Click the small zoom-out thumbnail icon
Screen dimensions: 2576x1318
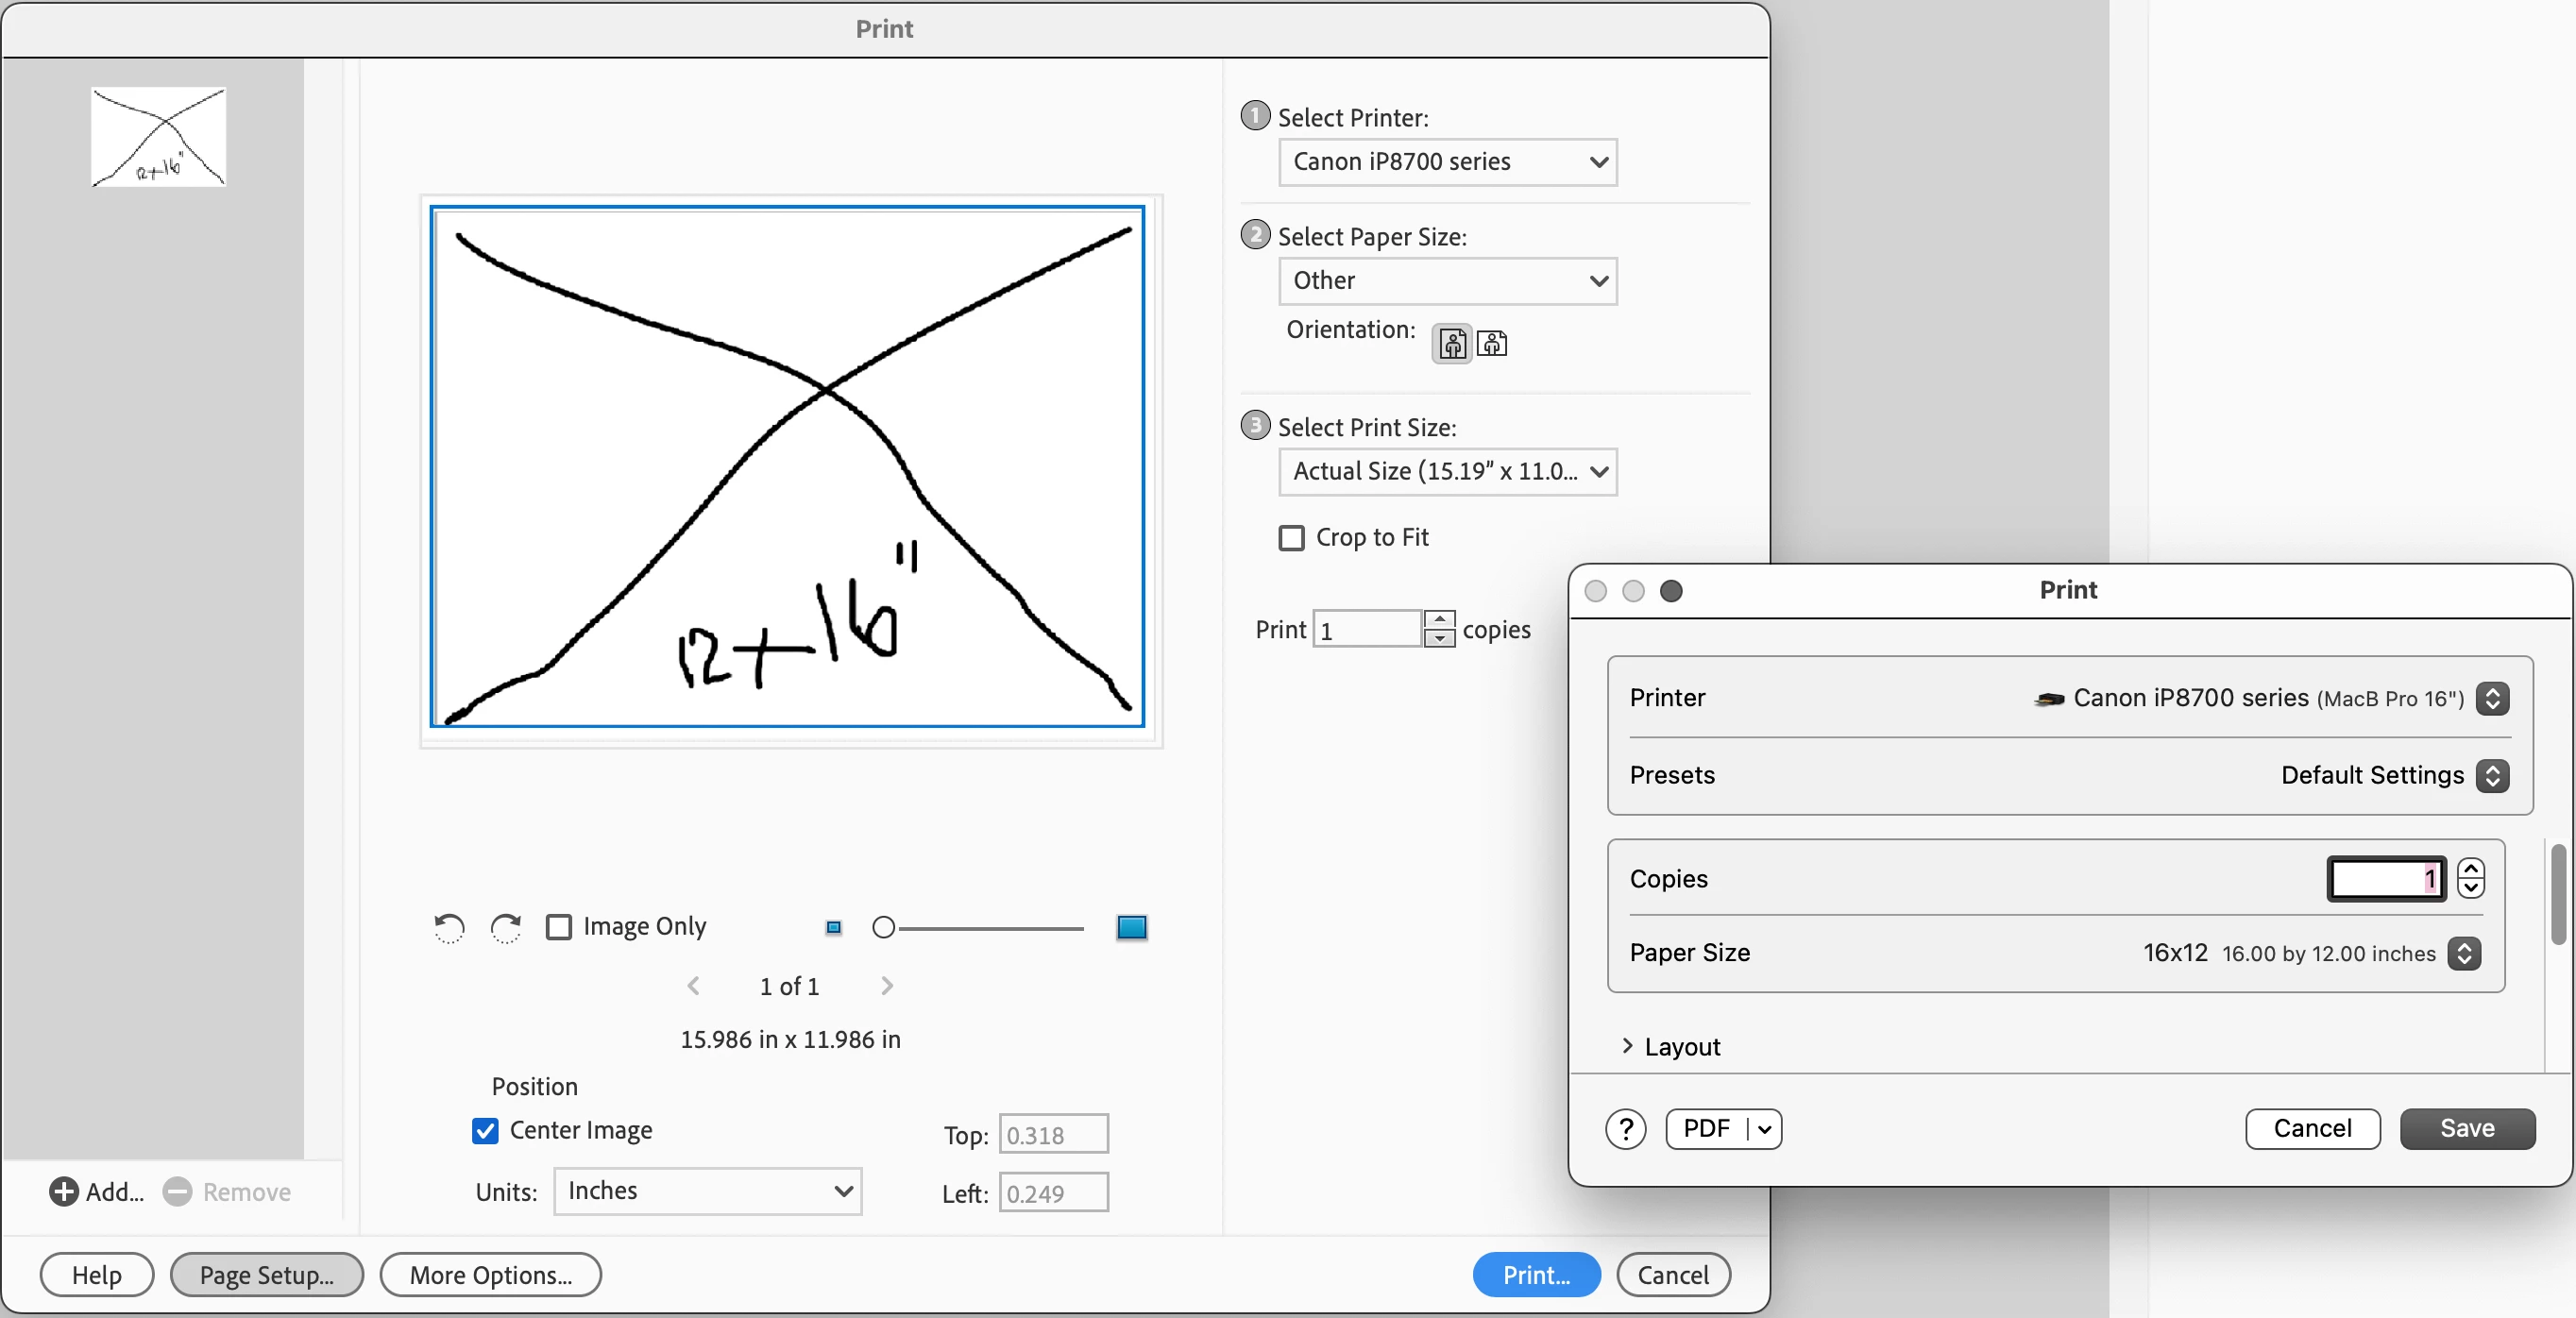[833, 927]
